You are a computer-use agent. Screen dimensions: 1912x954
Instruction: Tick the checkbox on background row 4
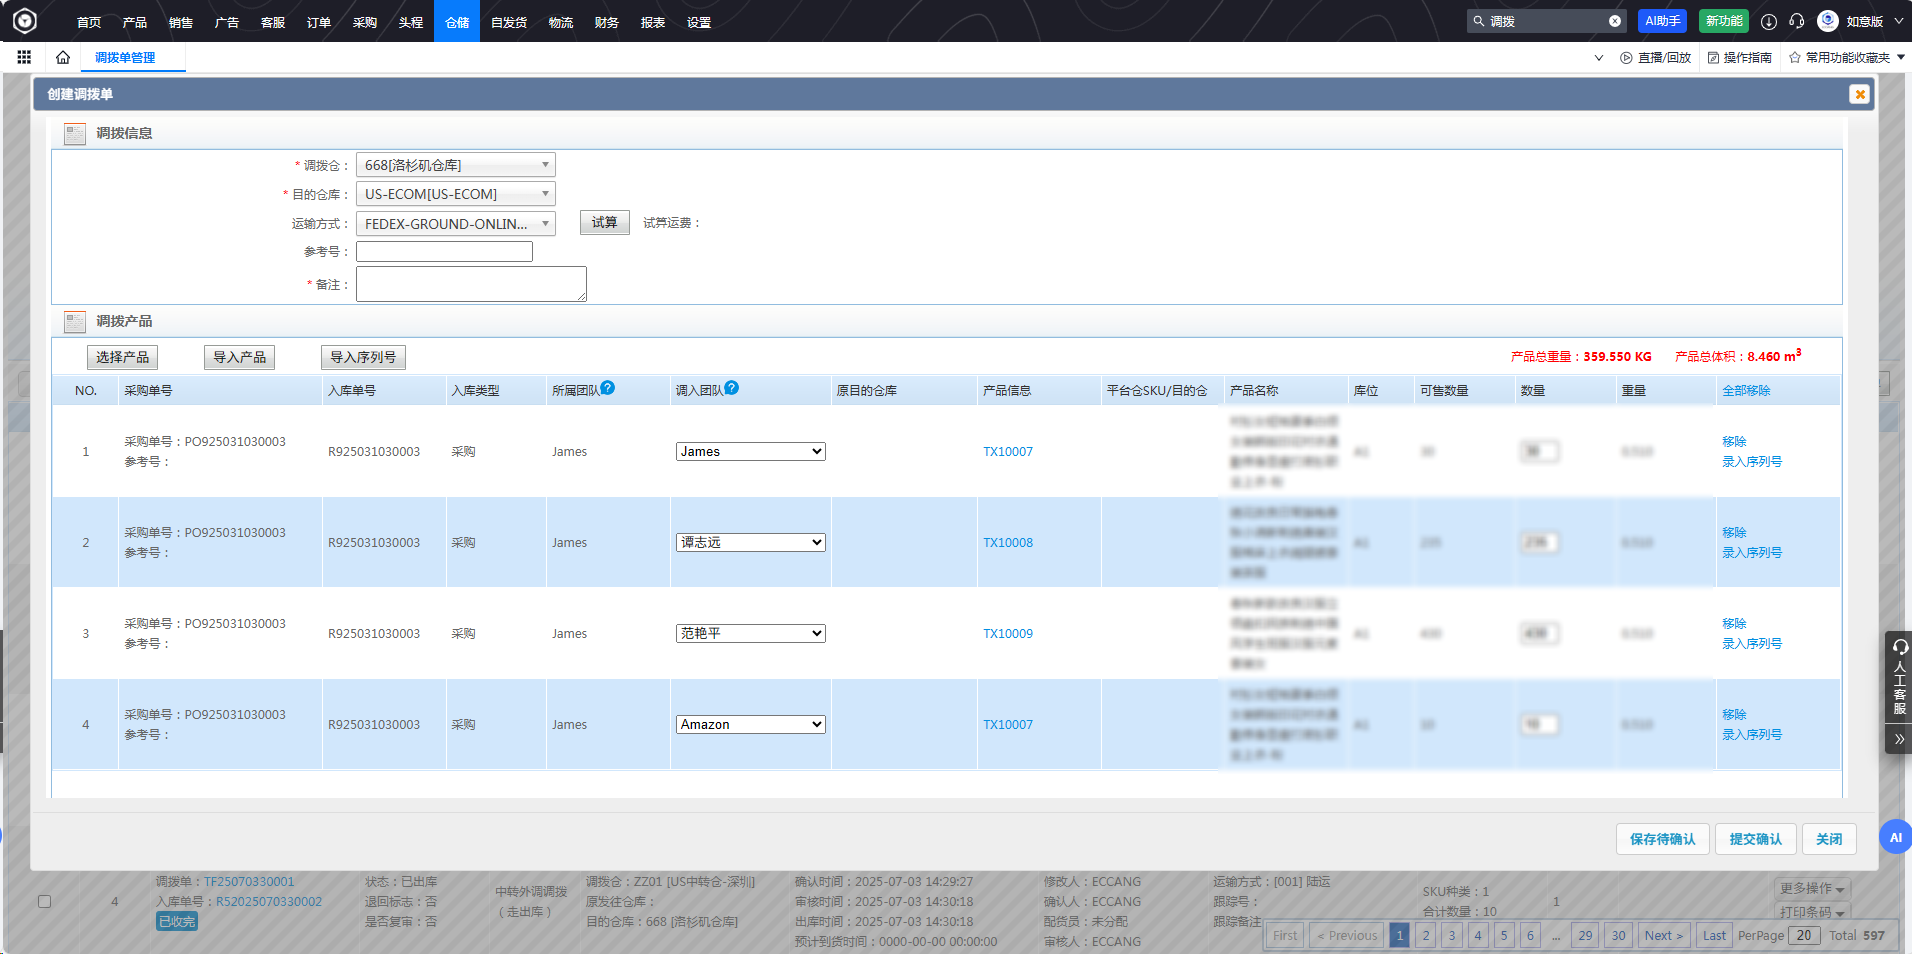pos(44,901)
